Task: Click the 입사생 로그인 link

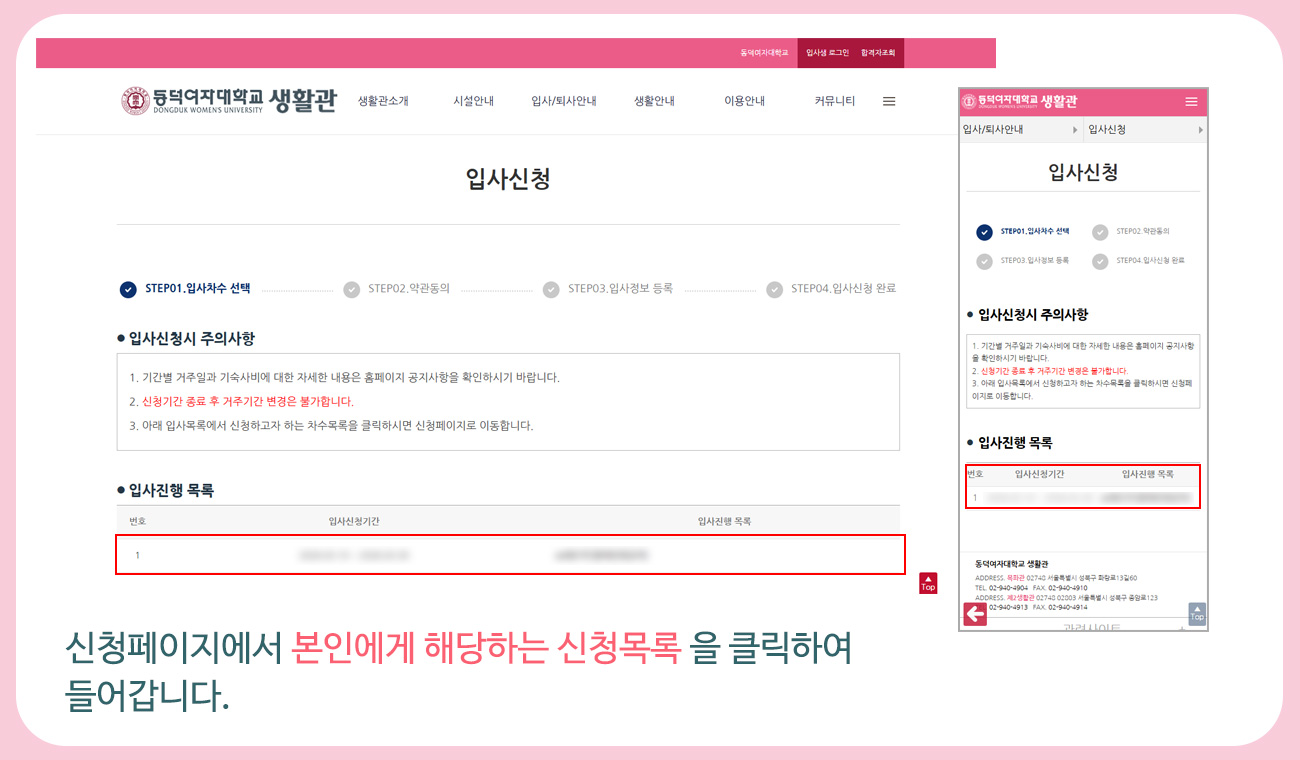Action: tap(827, 53)
